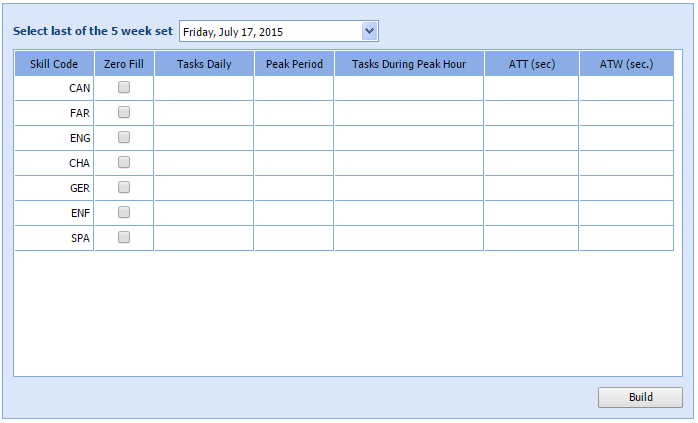The image size is (698, 423).
Task: Click Peak Period cell for ENG row
Action: click(294, 138)
